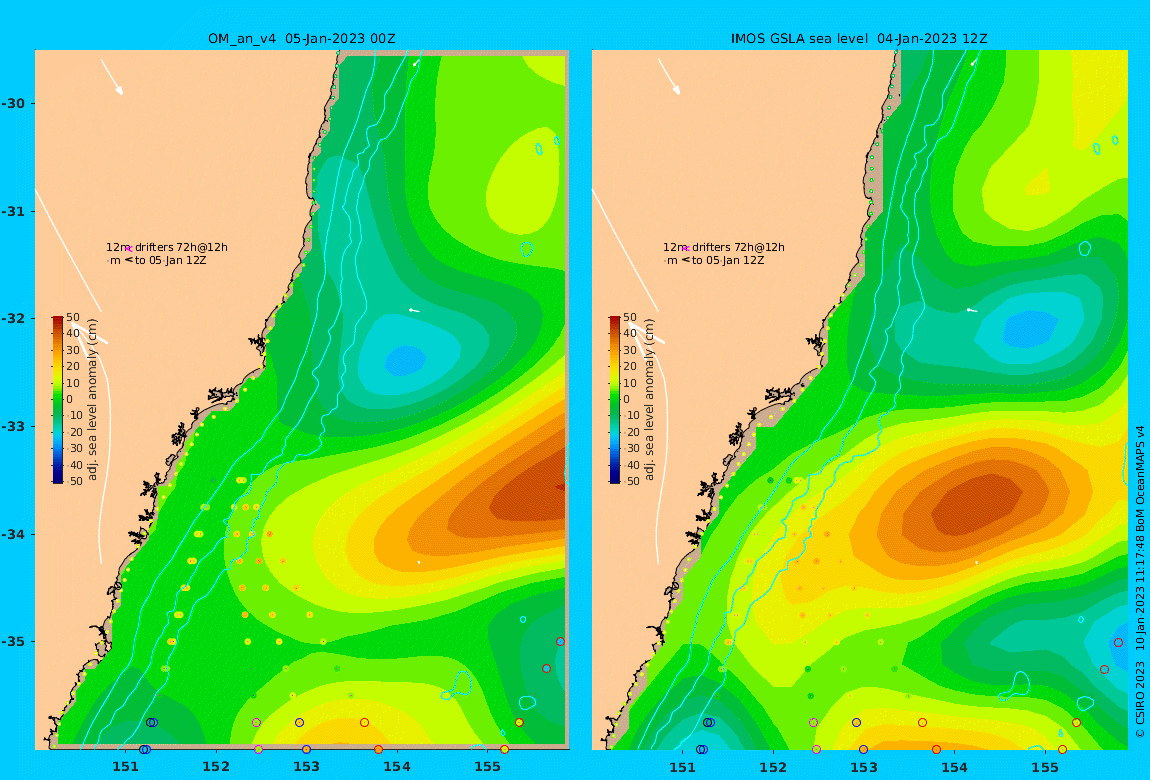Select the -32 latitude axis label
1150x780 pixels.
12,318
